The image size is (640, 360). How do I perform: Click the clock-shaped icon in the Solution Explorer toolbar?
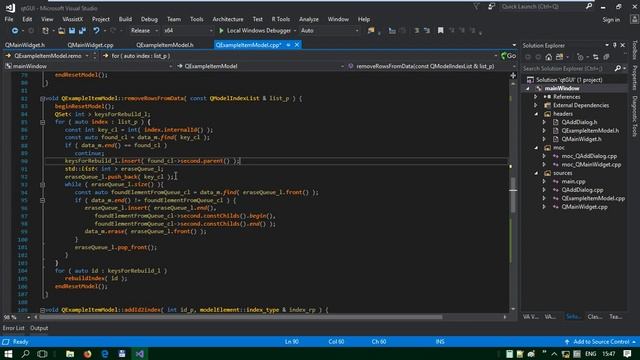[x=580, y=57]
